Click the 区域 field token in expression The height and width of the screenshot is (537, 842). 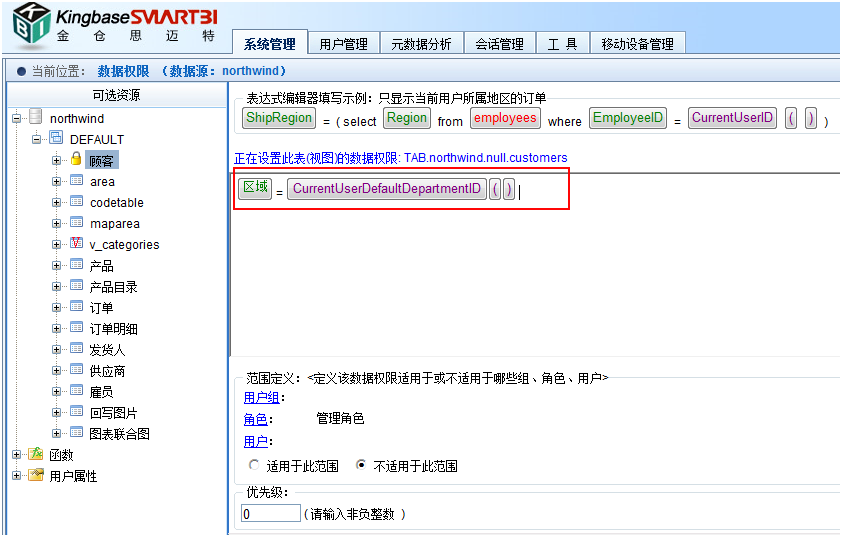click(255, 188)
